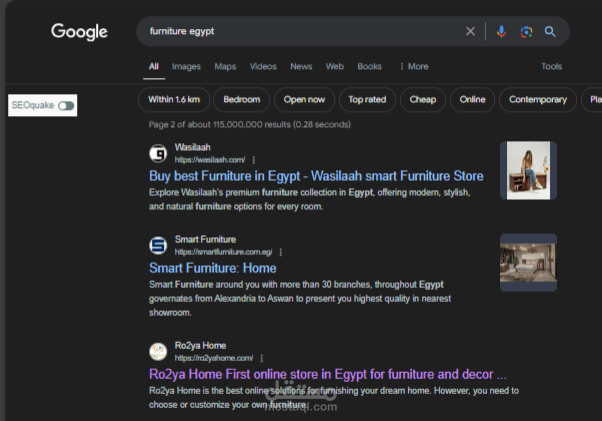Image resolution: width=602 pixels, height=421 pixels.
Task: Click the Wasilaah site favicon
Action: point(158,153)
